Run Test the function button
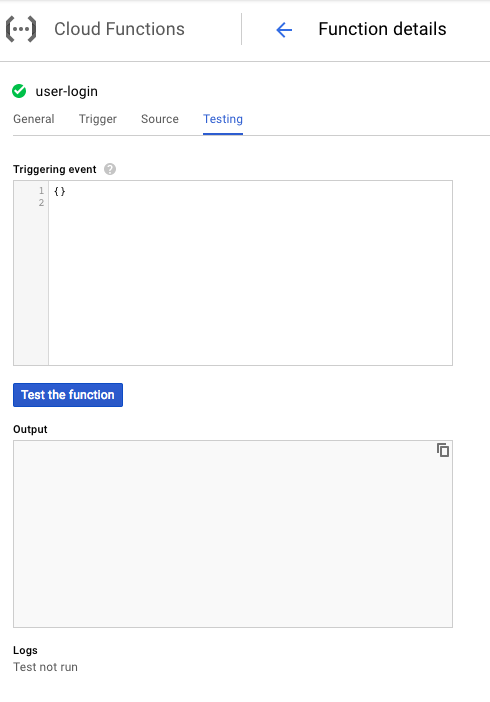The image size is (490, 702). [68, 395]
